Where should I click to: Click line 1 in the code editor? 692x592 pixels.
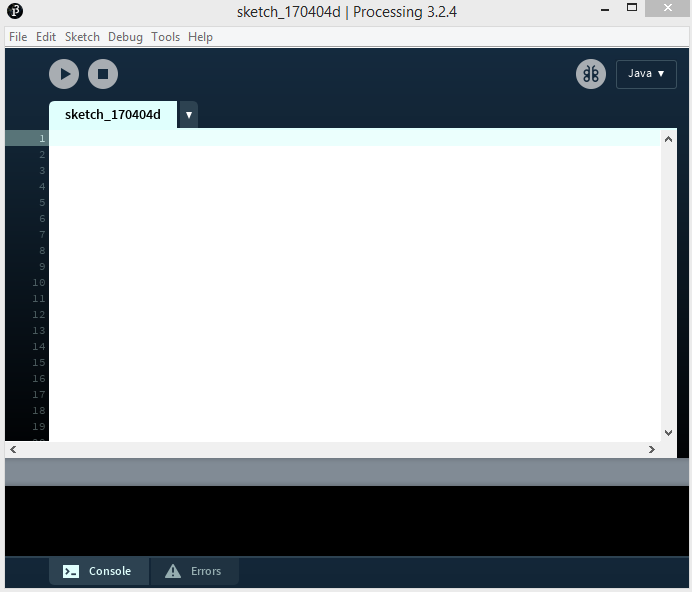(x=354, y=138)
